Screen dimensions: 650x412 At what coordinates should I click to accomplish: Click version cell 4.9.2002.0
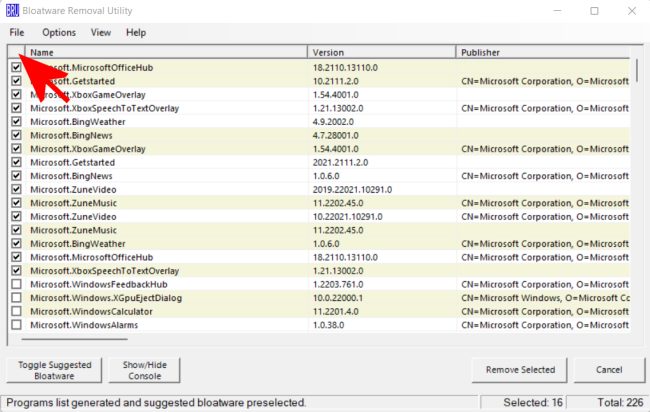(333, 122)
